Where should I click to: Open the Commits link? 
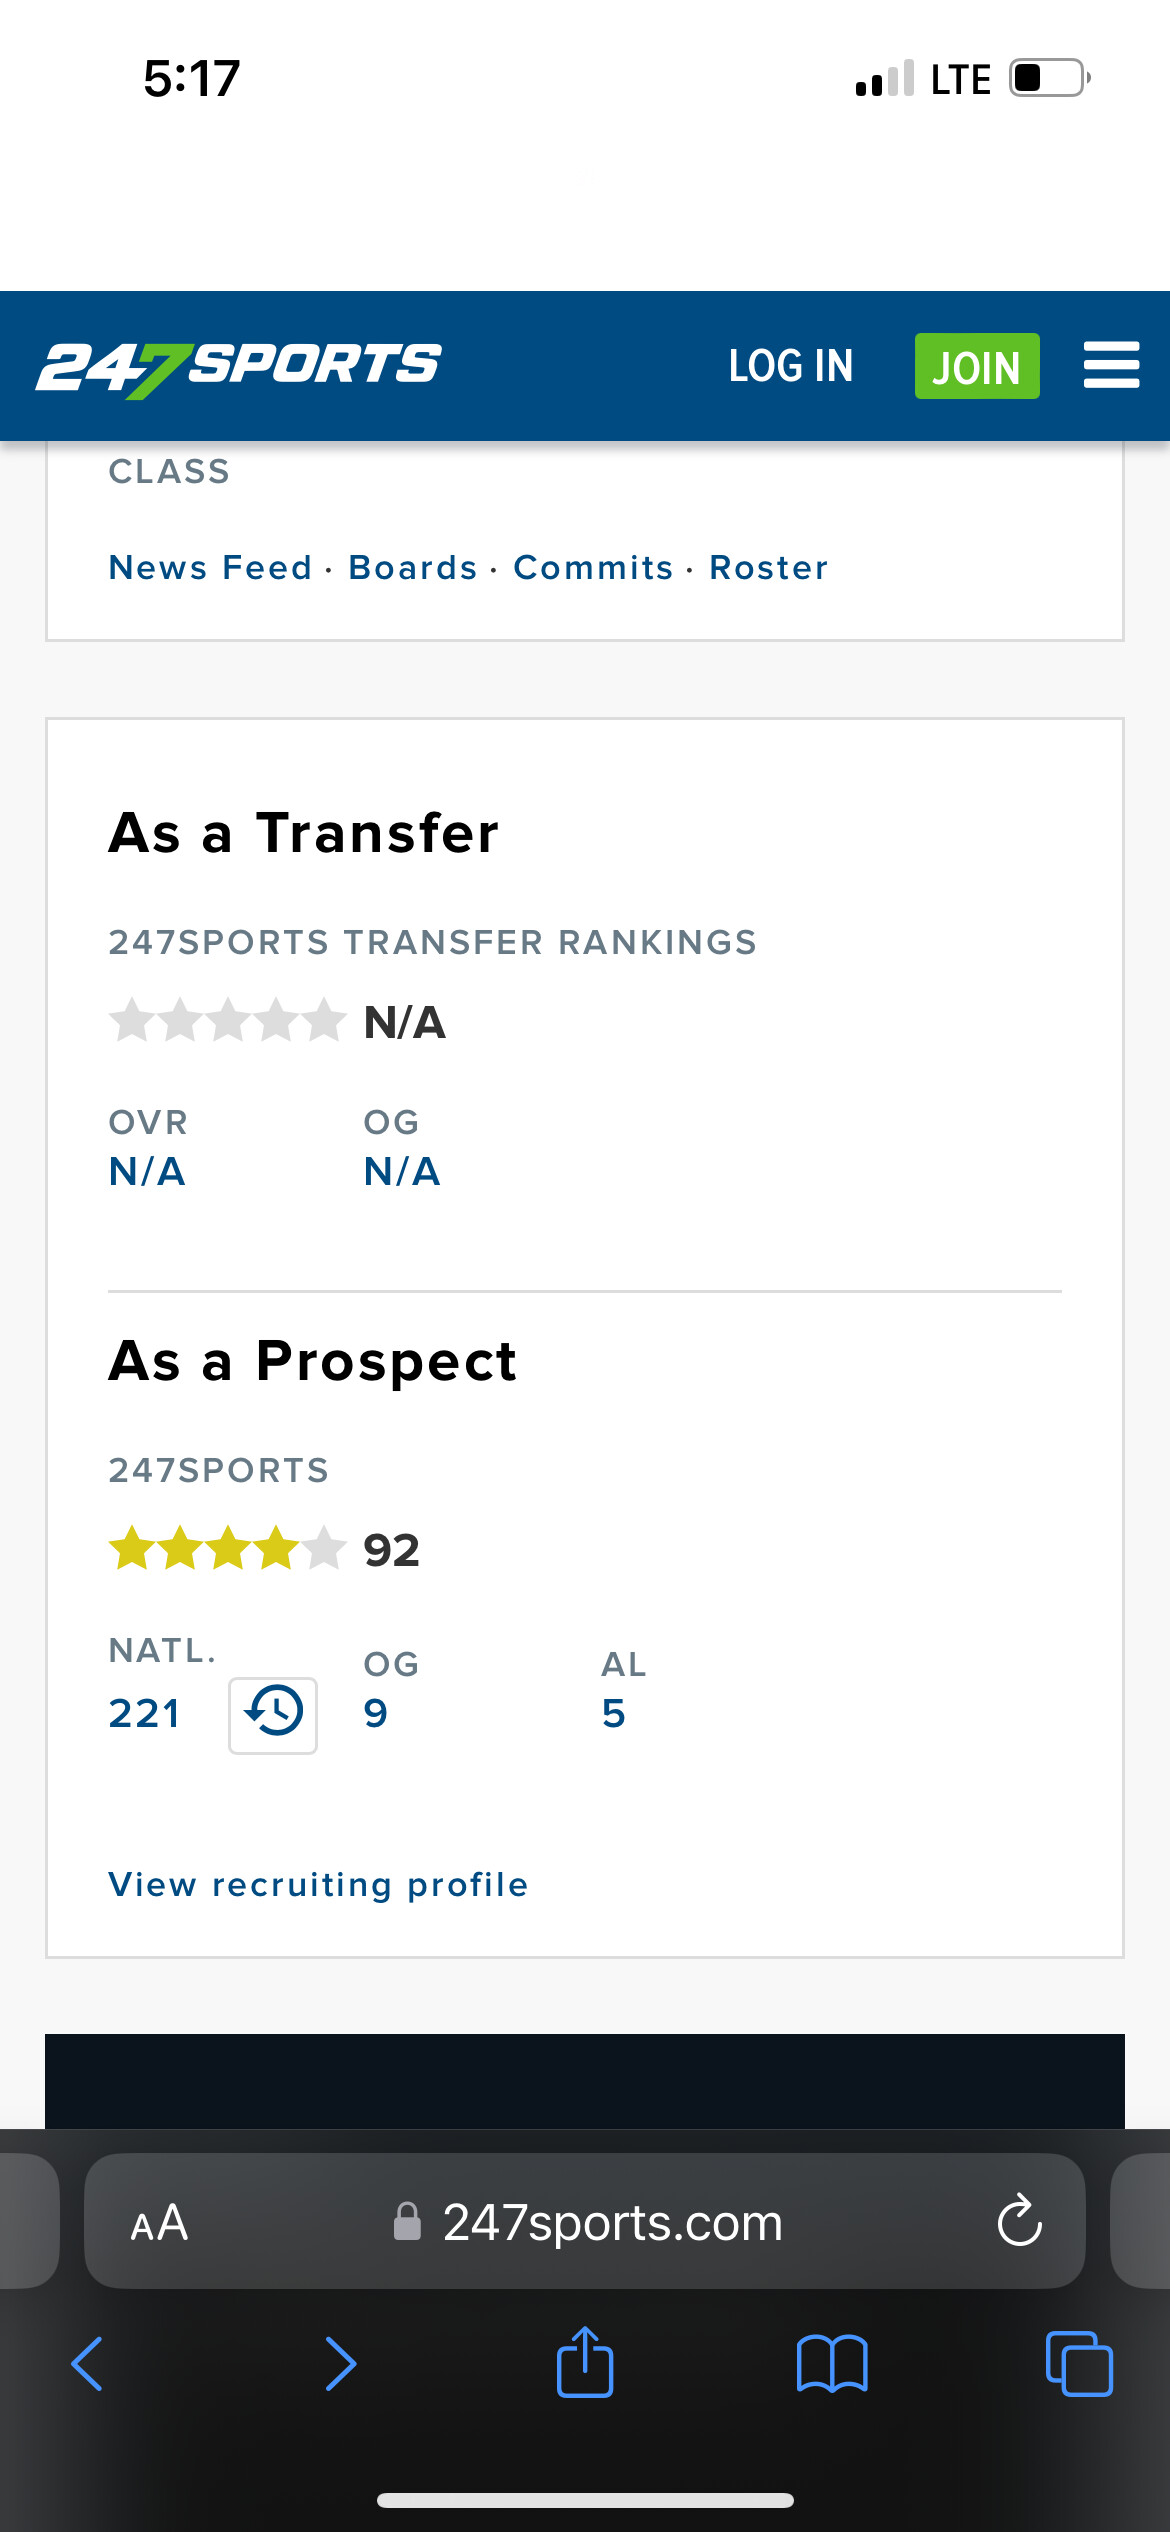tap(594, 568)
